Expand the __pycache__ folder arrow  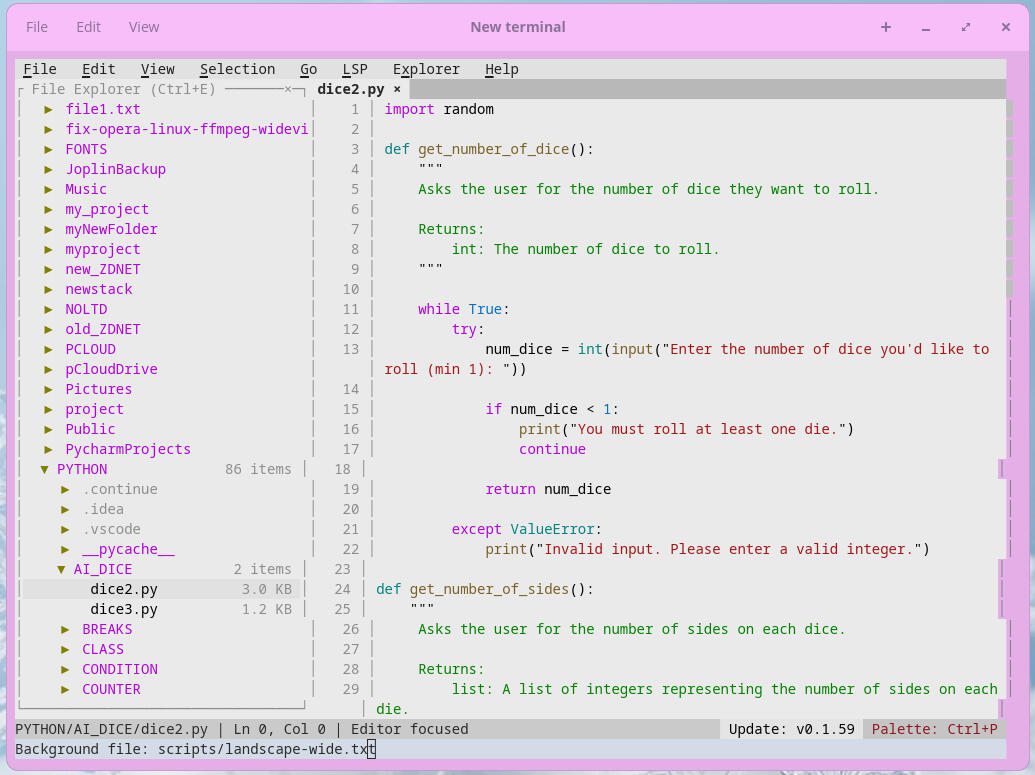[65, 549]
